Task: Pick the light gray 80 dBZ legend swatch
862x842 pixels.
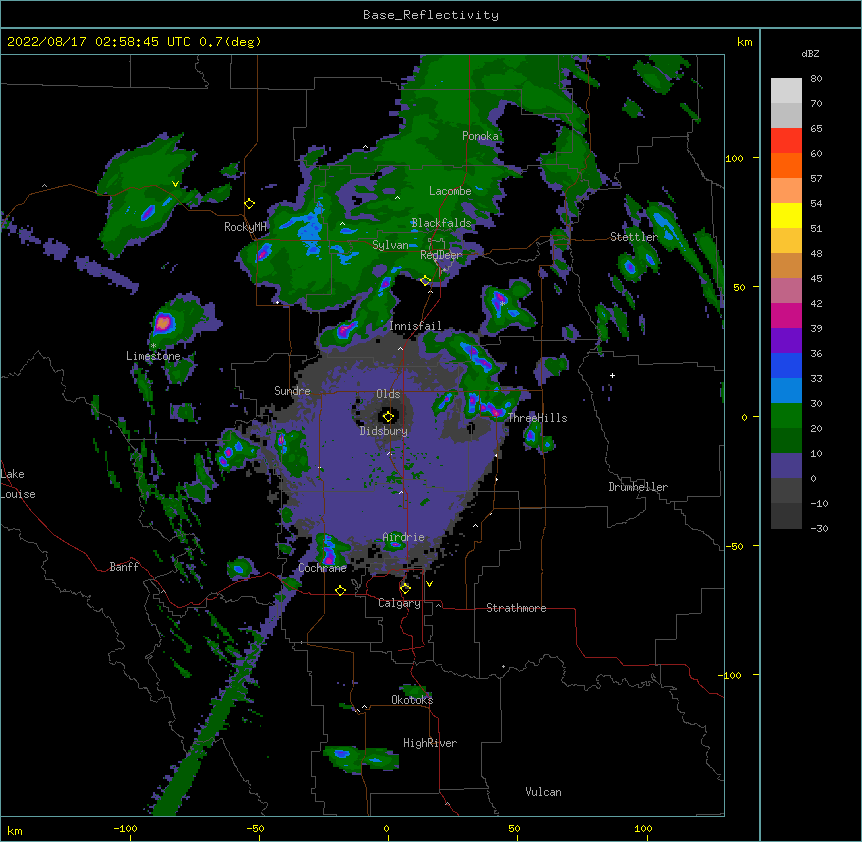Action: tap(786, 91)
